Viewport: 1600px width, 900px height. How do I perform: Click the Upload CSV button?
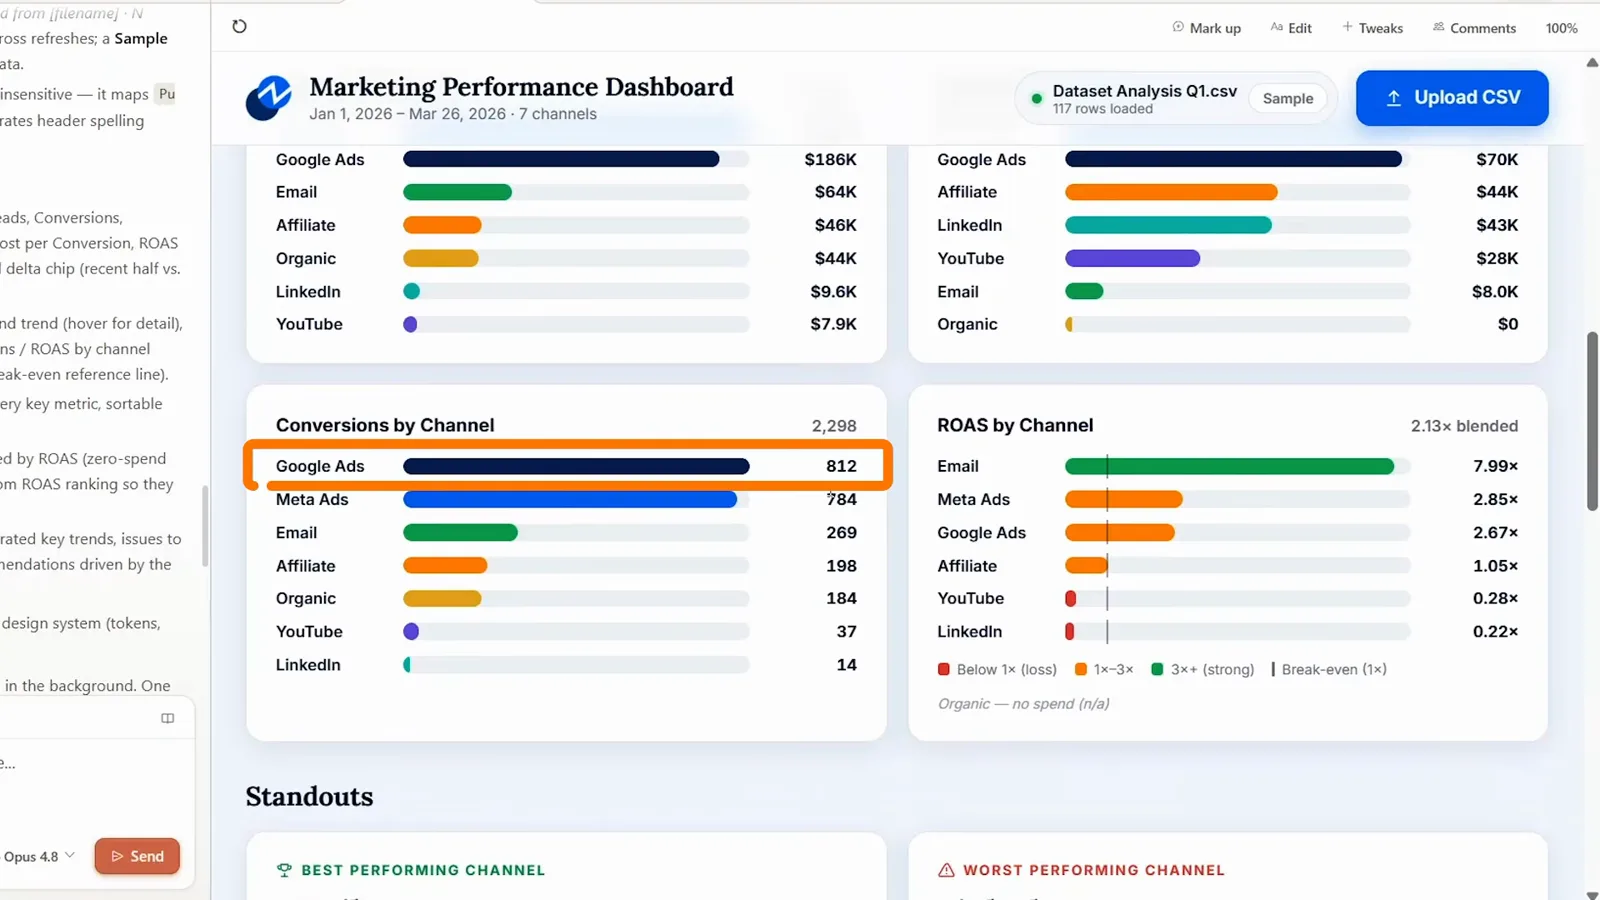[1452, 98]
